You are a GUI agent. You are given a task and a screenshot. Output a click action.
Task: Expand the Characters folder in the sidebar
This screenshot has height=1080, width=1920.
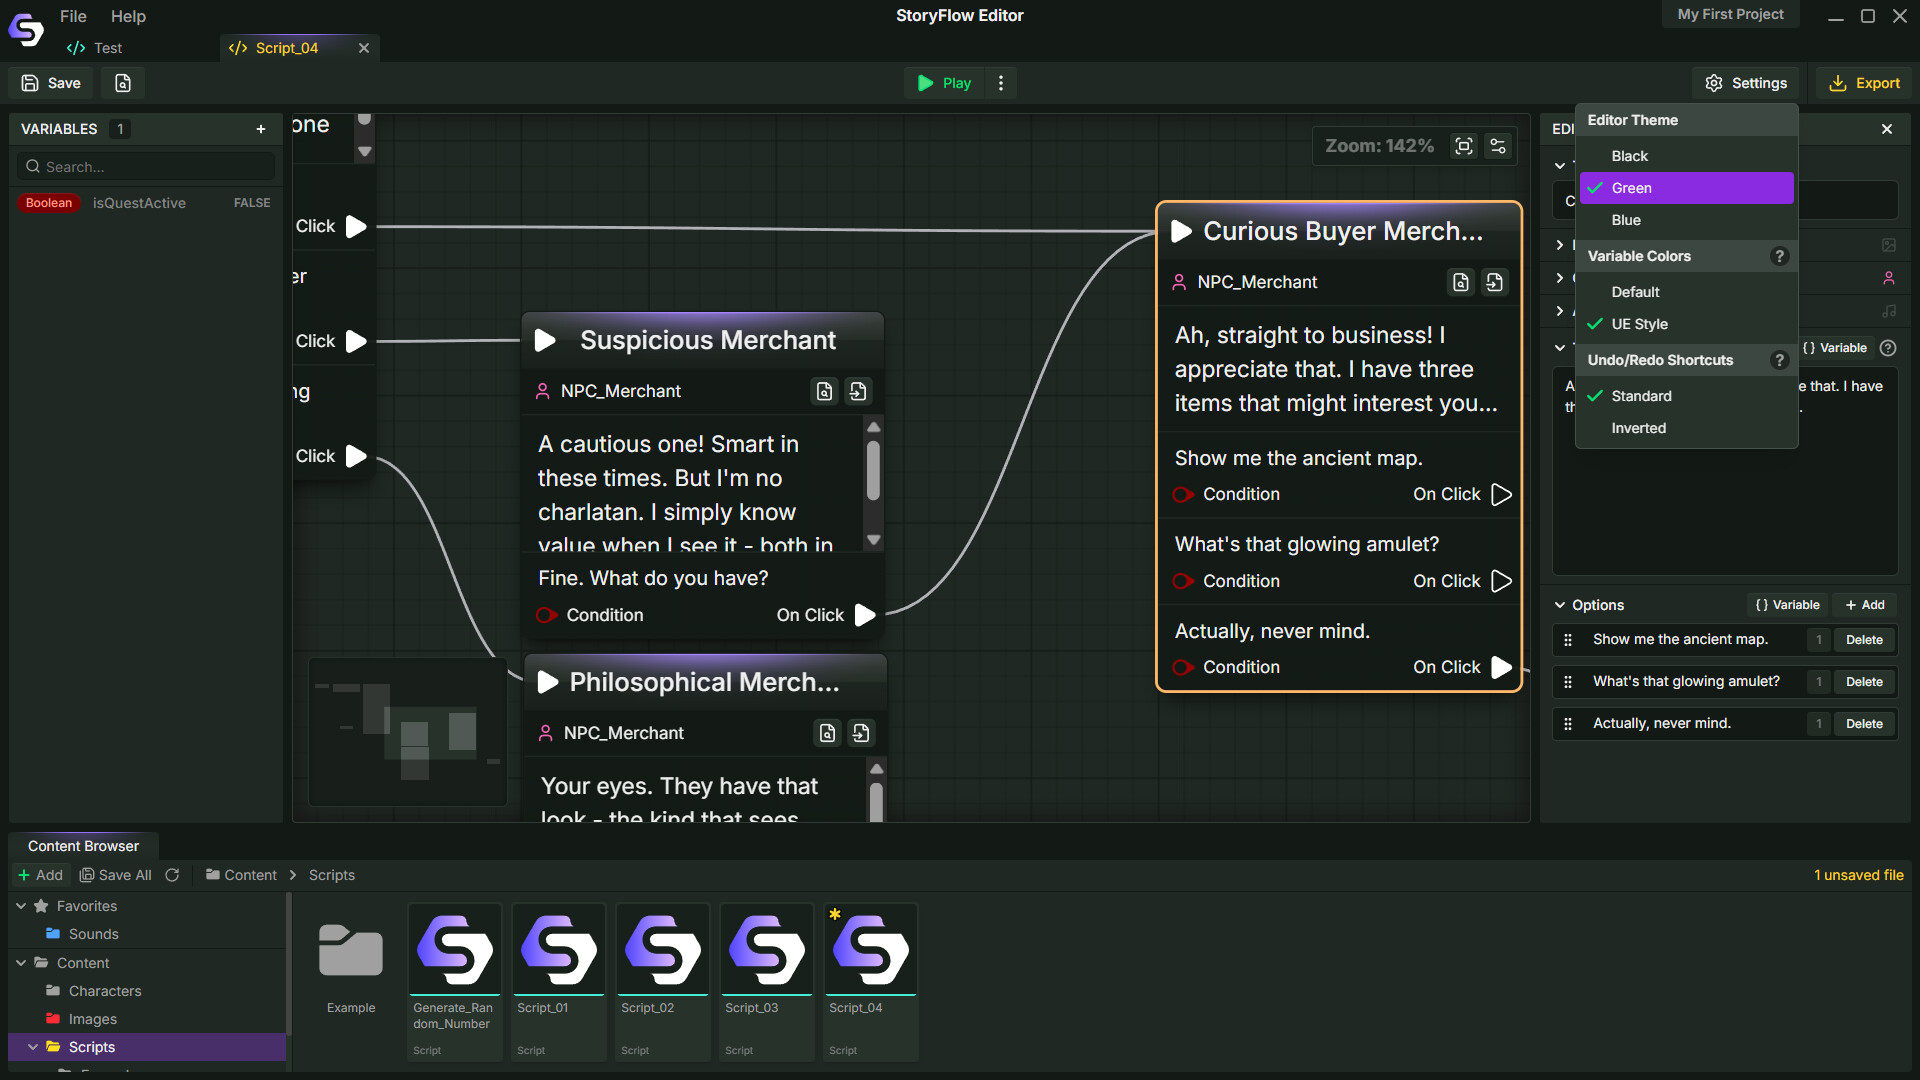click(x=105, y=991)
